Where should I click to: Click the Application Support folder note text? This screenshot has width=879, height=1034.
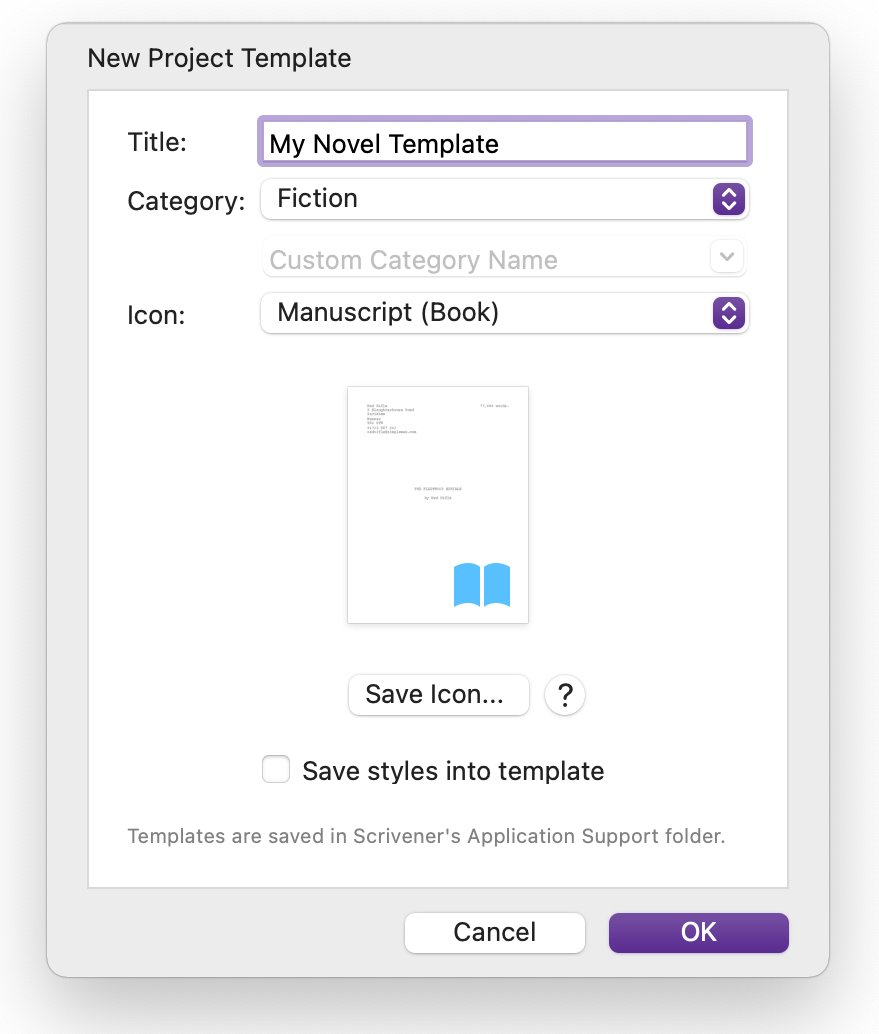426,836
